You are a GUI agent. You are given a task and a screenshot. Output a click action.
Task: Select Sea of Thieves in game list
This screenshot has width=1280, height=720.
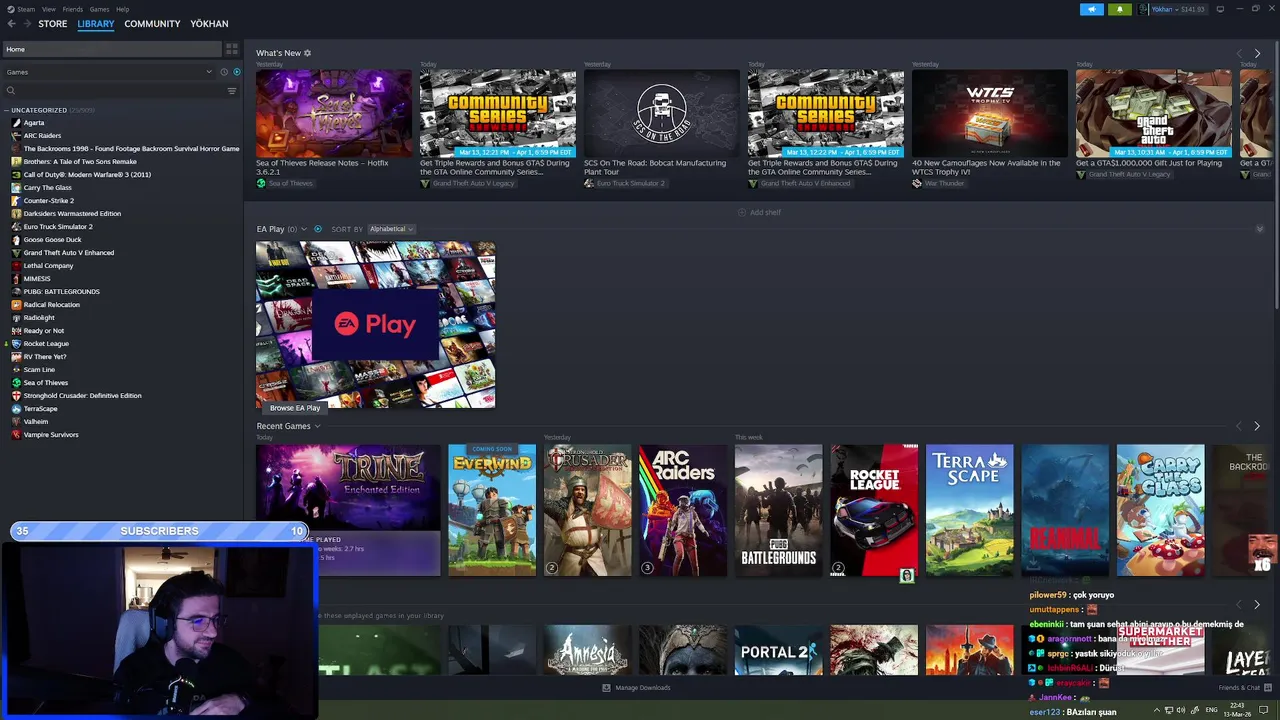[46, 382]
